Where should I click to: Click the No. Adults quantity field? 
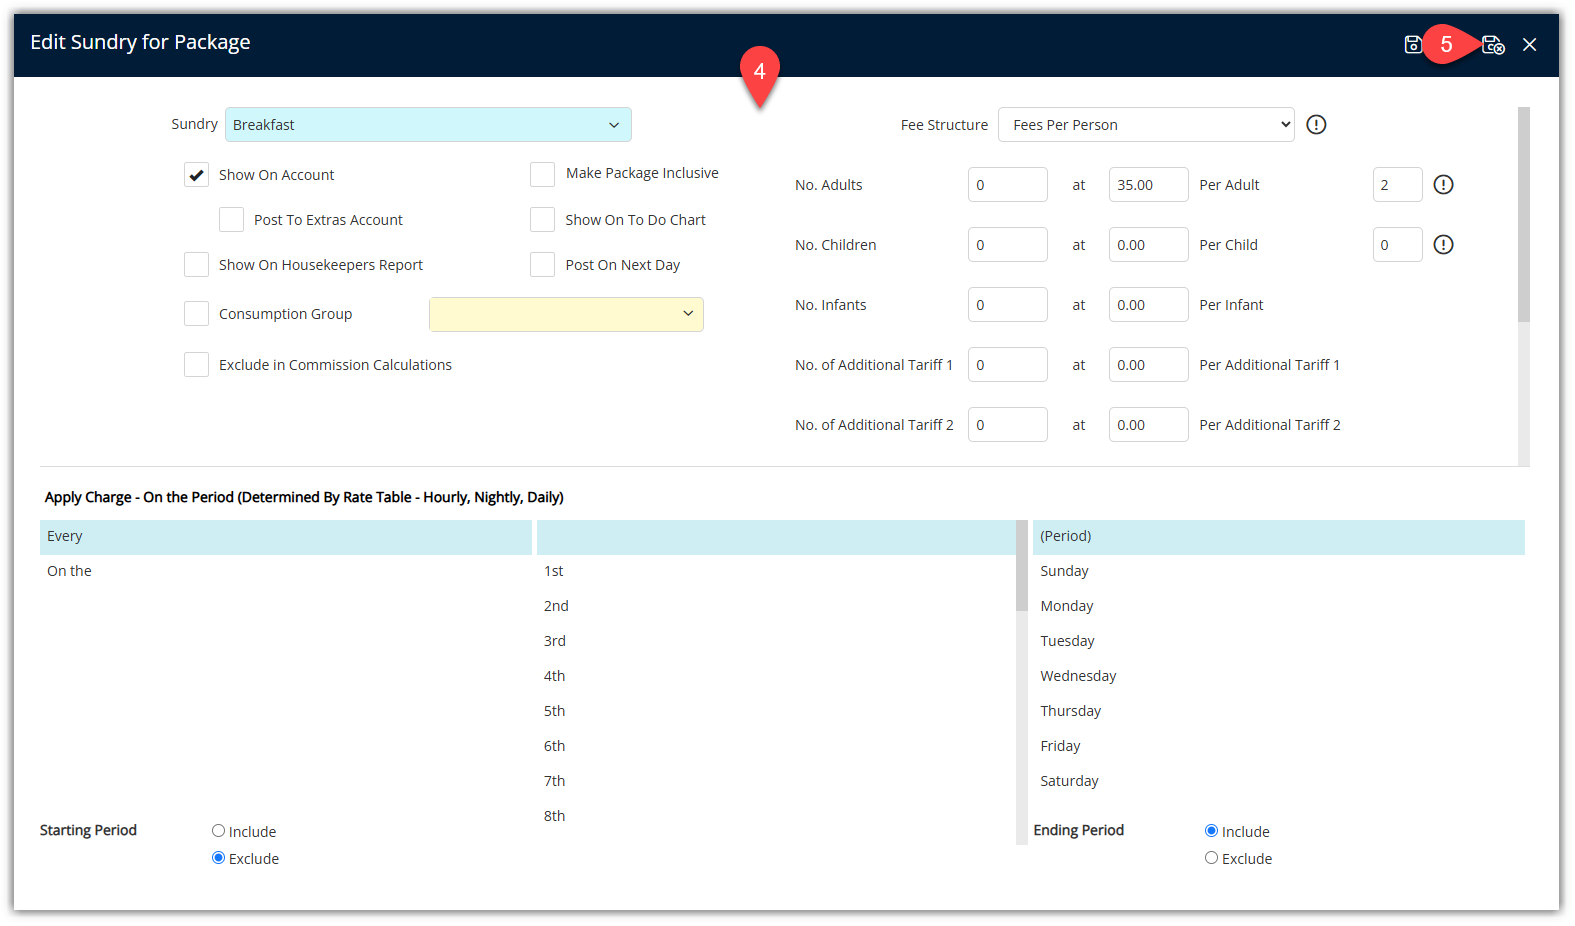click(1007, 184)
